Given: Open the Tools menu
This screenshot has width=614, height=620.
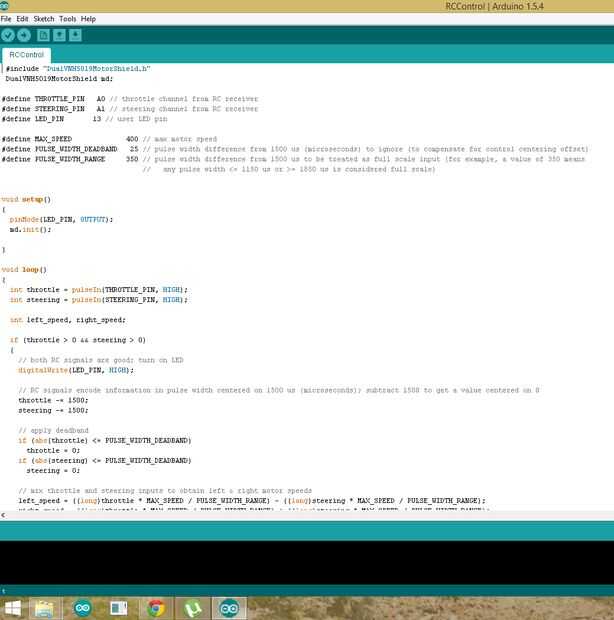Looking at the screenshot, I should click(x=68, y=19).
